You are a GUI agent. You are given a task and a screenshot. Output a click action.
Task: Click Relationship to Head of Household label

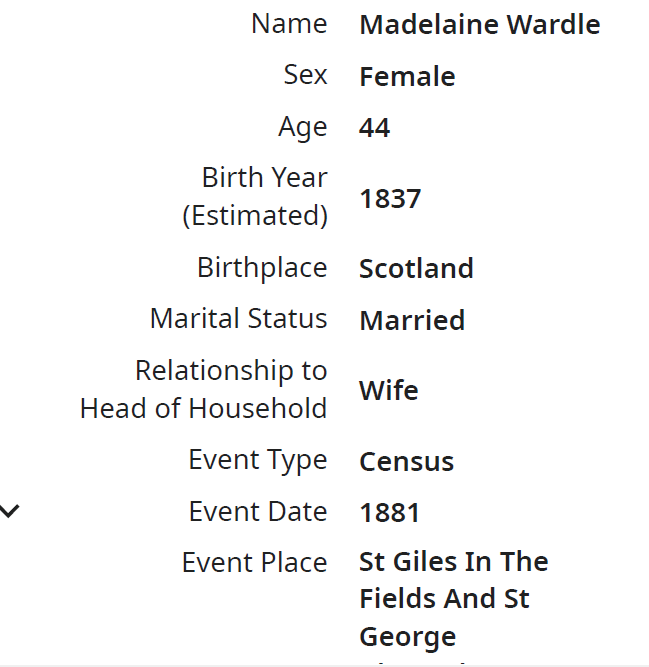[204, 389]
